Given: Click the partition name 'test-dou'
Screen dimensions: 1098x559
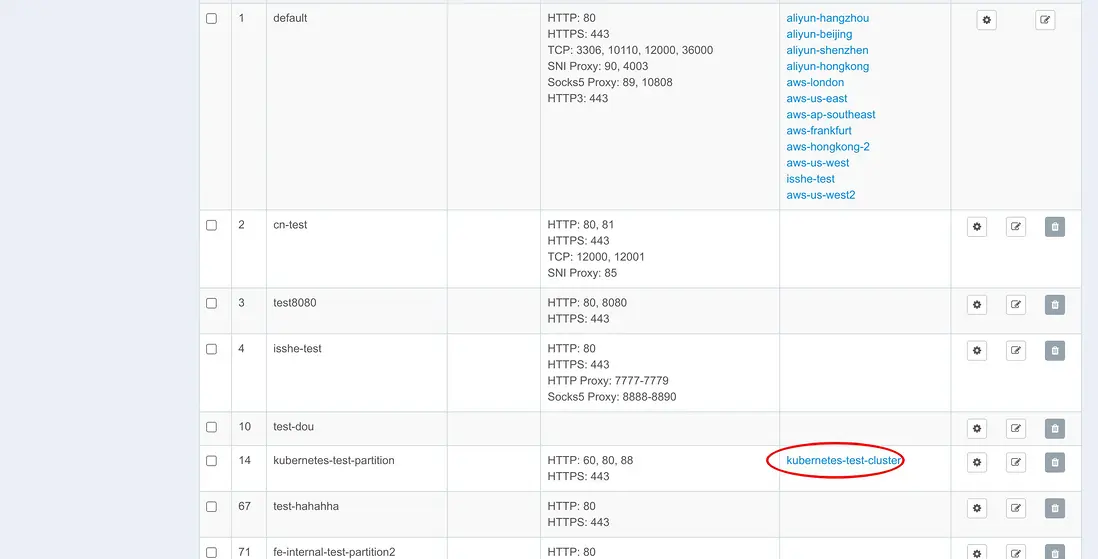Looking at the screenshot, I should click(293, 427).
